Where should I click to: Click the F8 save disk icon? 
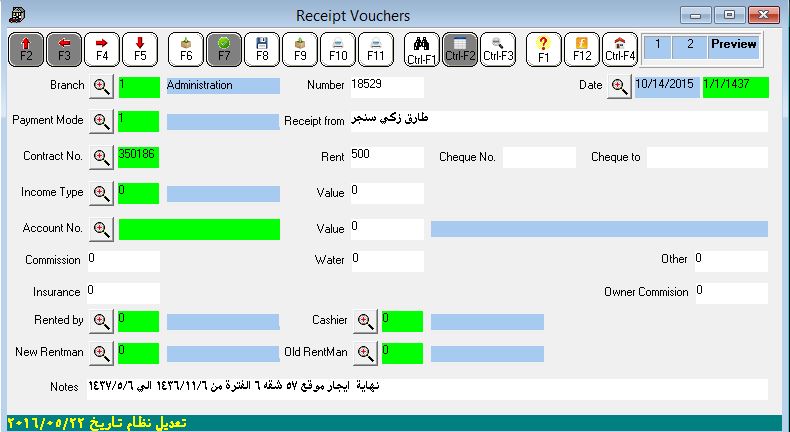tap(262, 48)
